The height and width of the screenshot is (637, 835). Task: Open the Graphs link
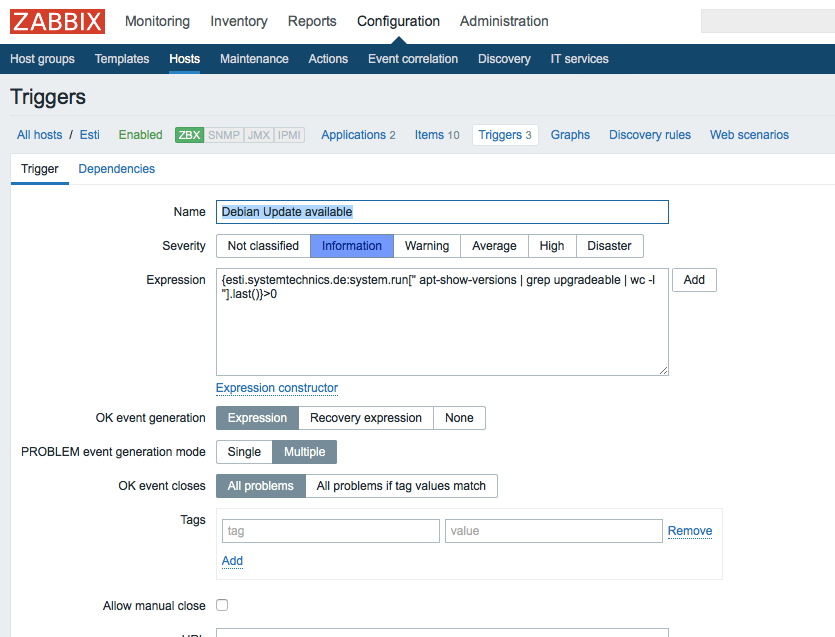[570, 135]
